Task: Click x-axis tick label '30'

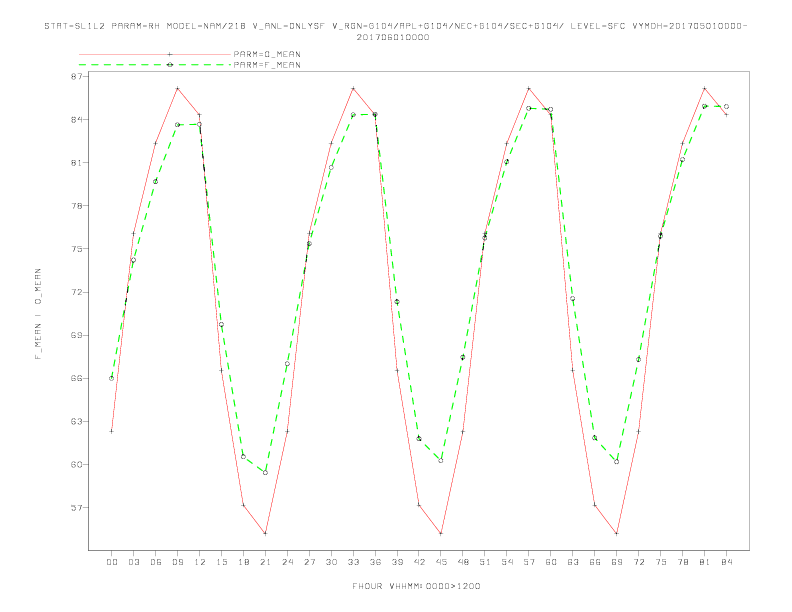Action: click(x=331, y=562)
